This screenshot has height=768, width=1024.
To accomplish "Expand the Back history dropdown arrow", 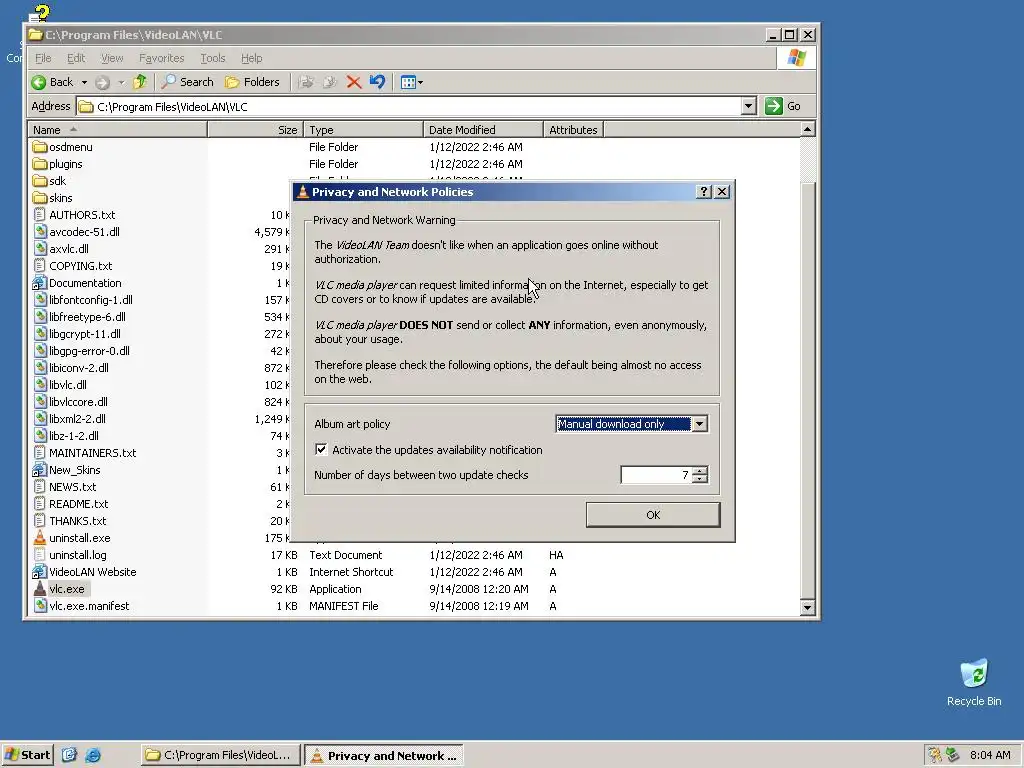I will tap(84, 82).
